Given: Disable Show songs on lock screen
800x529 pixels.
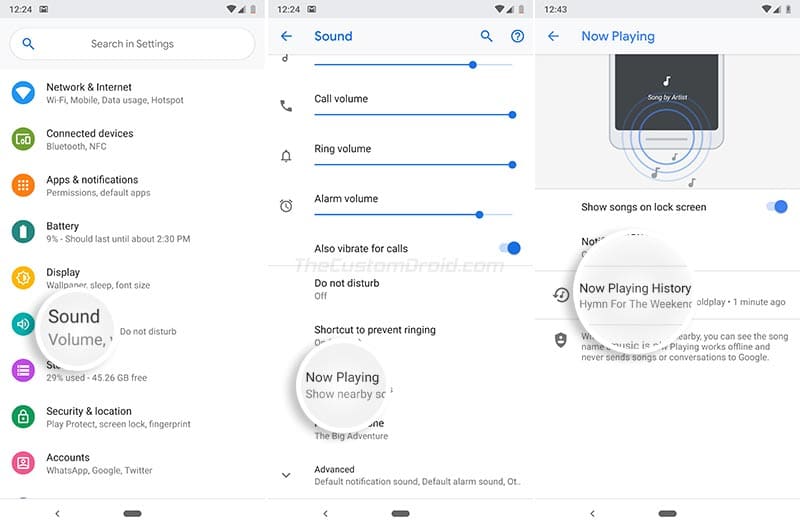Looking at the screenshot, I should pos(777,207).
